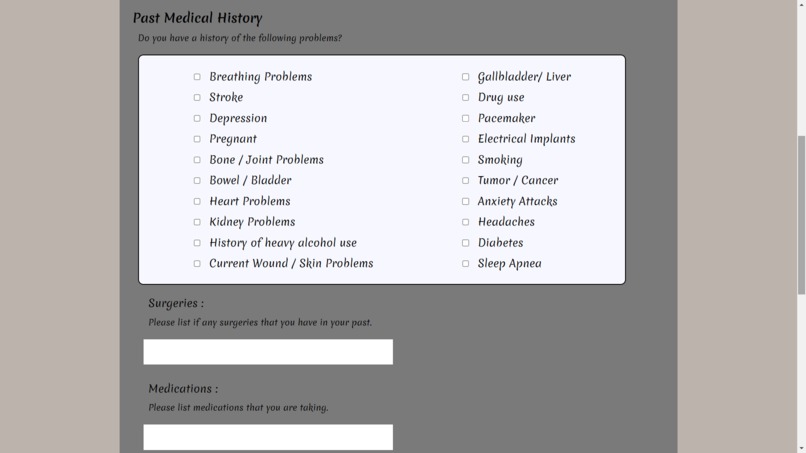Check the Kidney Problems checkbox
This screenshot has height=453, width=806.
click(197, 222)
